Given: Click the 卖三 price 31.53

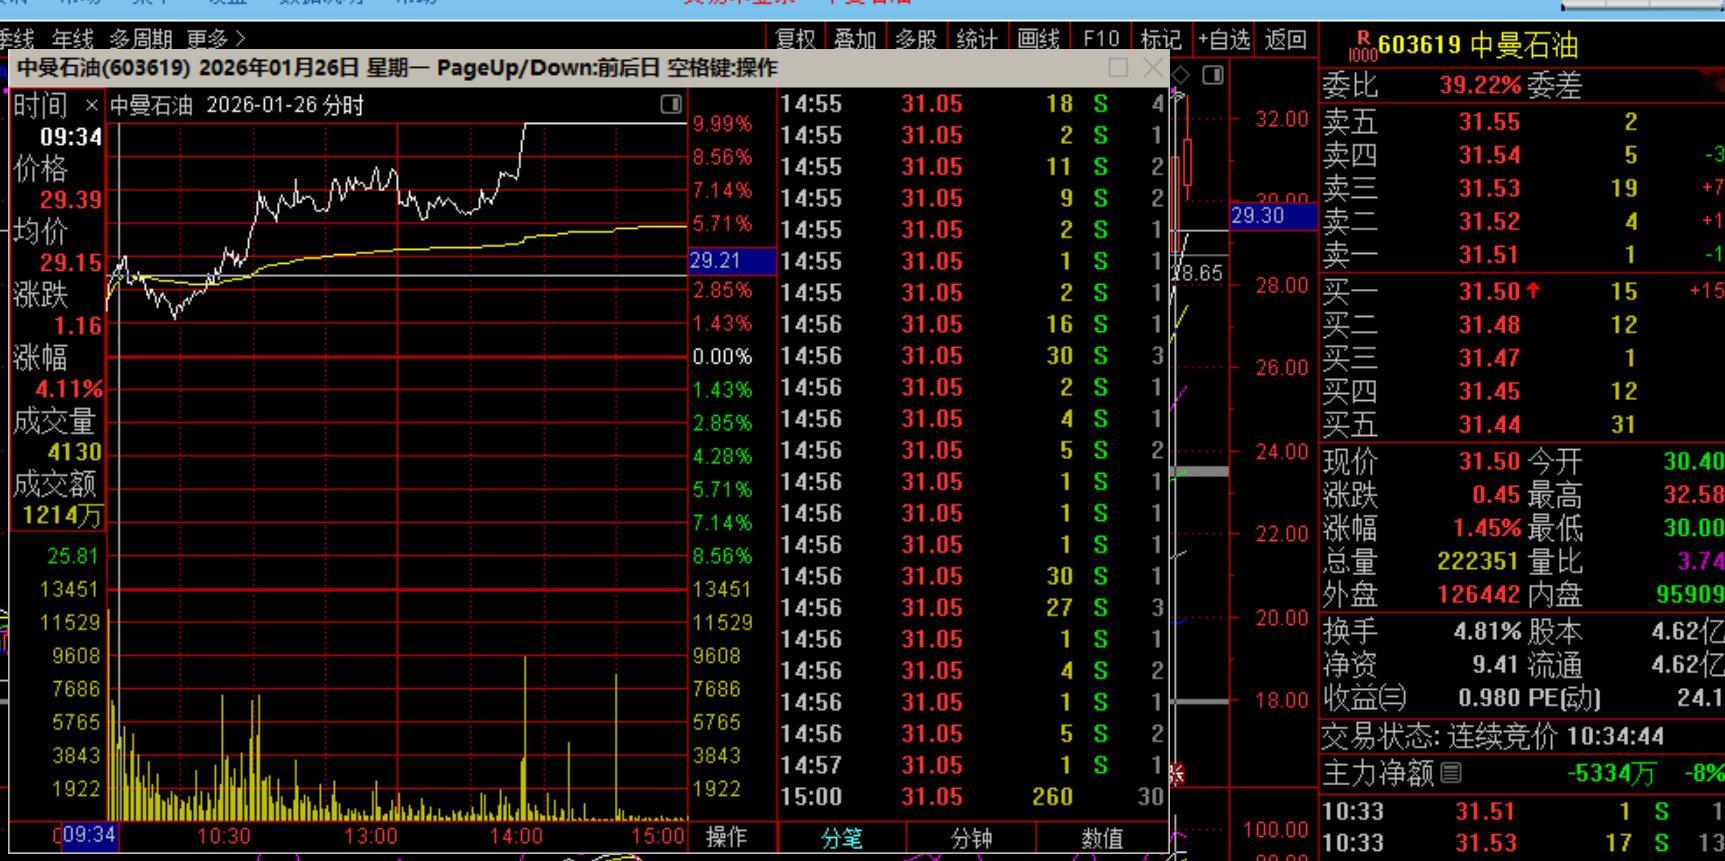Looking at the screenshot, I should tap(1489, 188).
